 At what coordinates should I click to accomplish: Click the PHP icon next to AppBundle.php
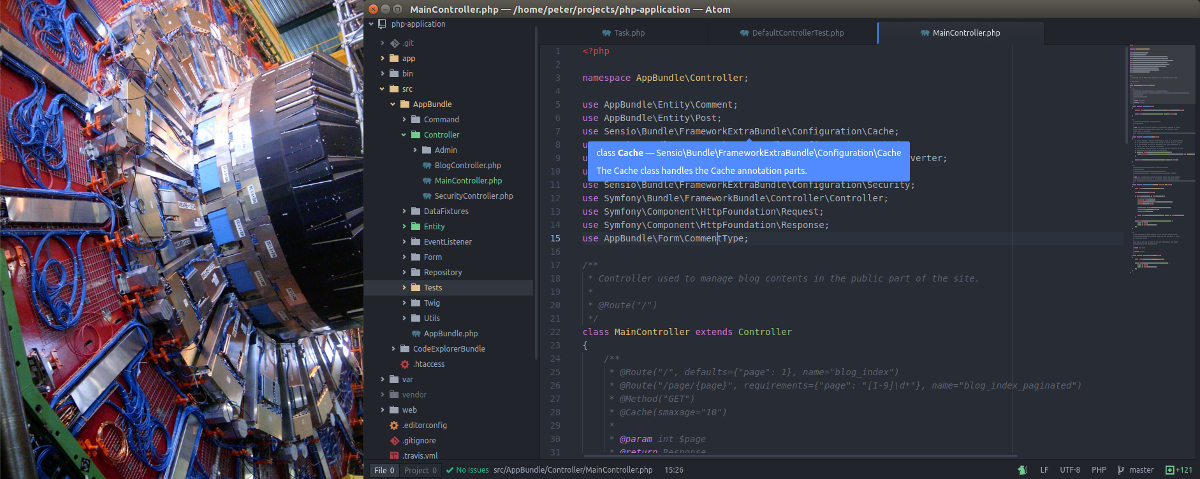point(416,333)
